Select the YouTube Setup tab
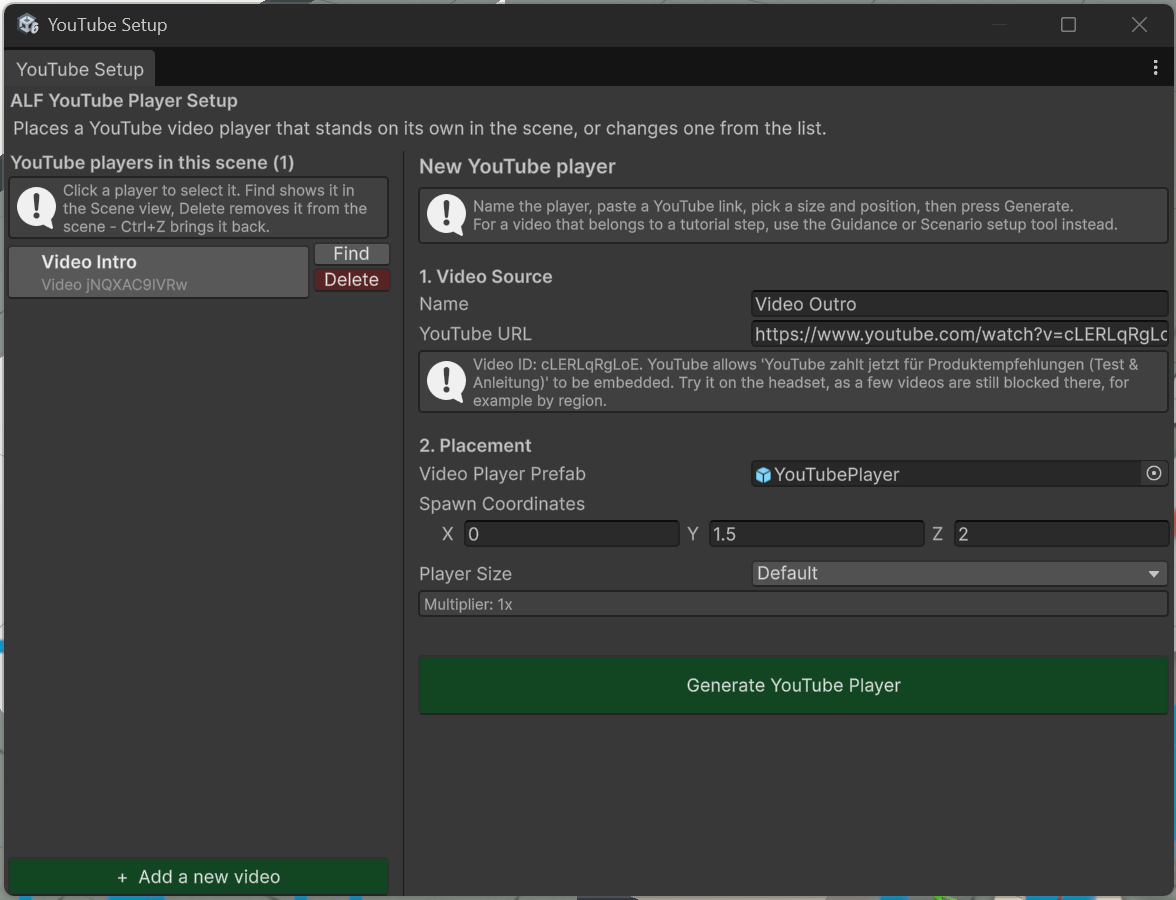The image size is (1176, 900). (80, 69)
